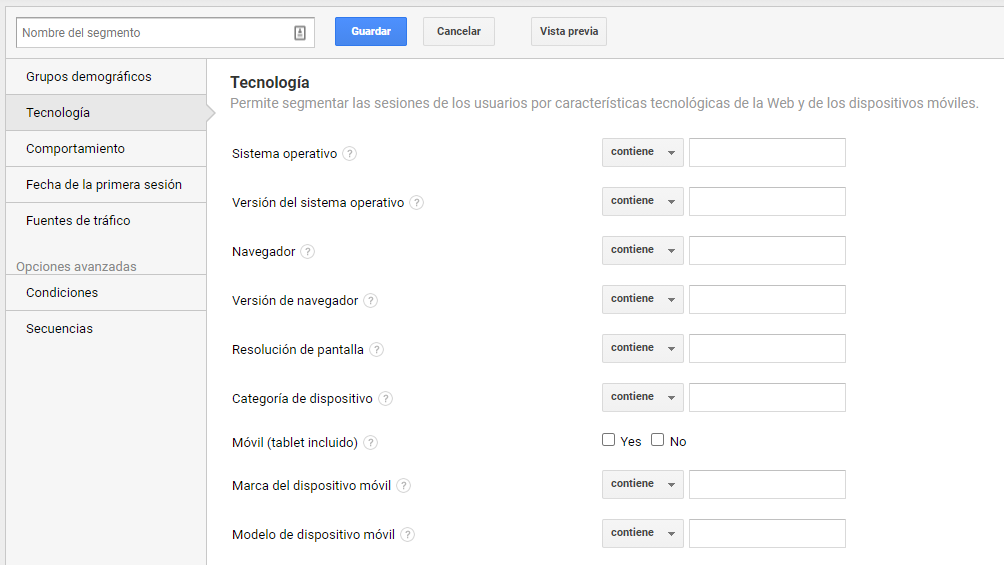The image size is (1004, 565).
Task: Tick the No checkbox for Móvil
Action: coord(658,439)
